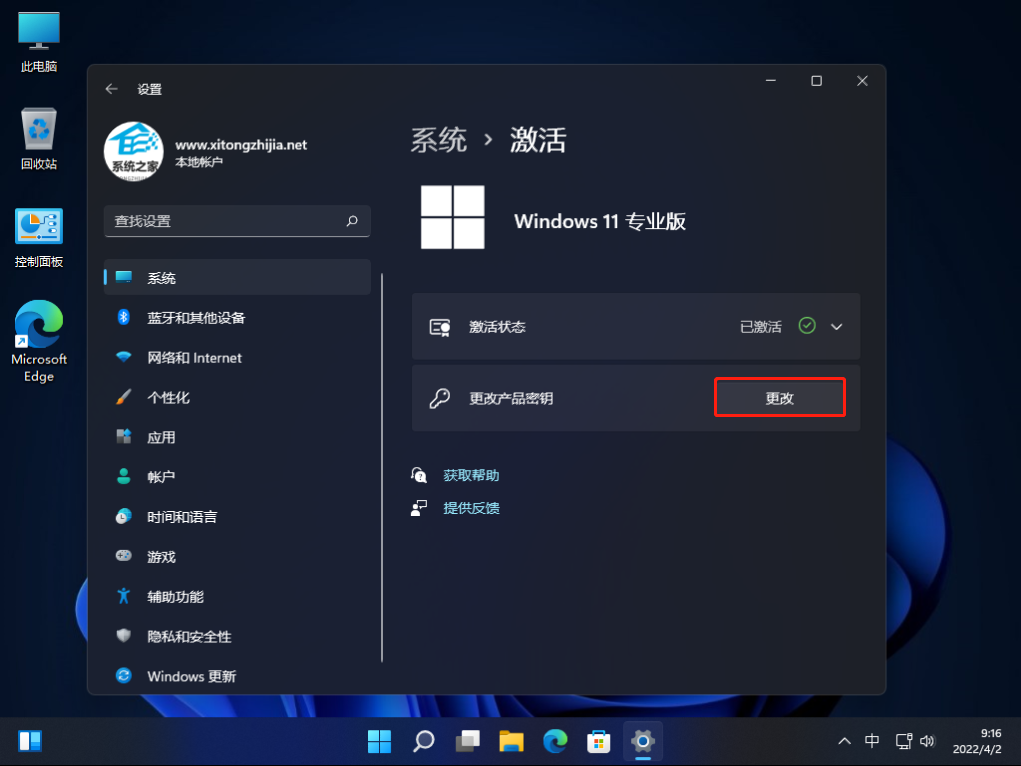Open 隐私和安全性 settings
The width and height of the screenshot is (1021, 766).
[x=237, y=636]
